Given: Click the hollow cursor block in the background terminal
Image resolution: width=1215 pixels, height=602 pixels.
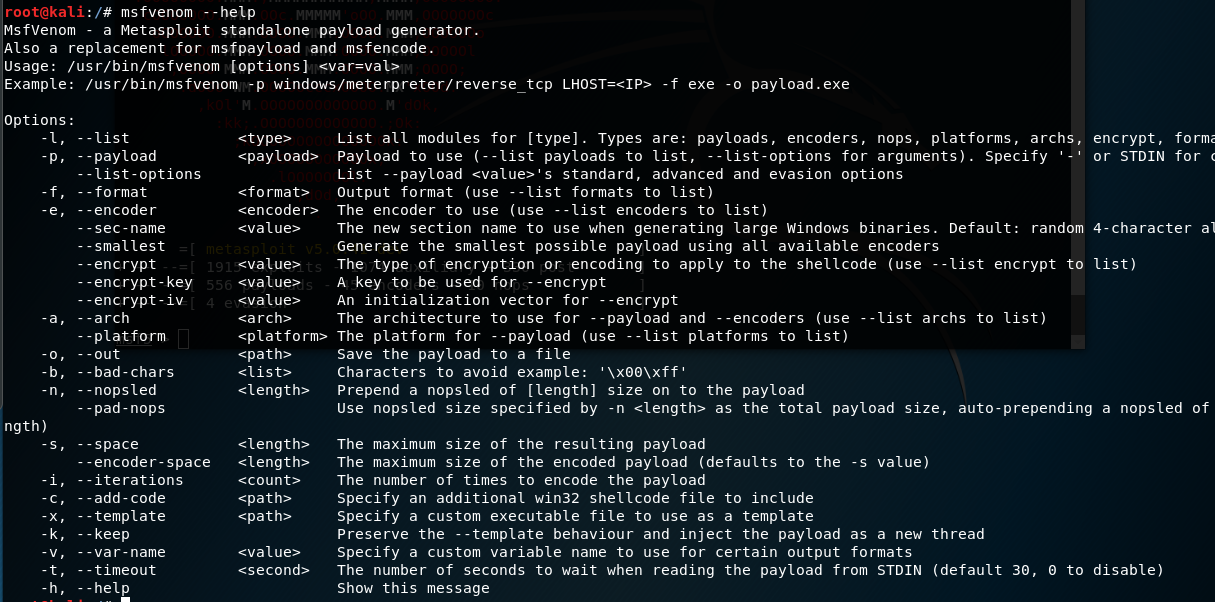Looking at the screenshot, I should tap(183, 339).
